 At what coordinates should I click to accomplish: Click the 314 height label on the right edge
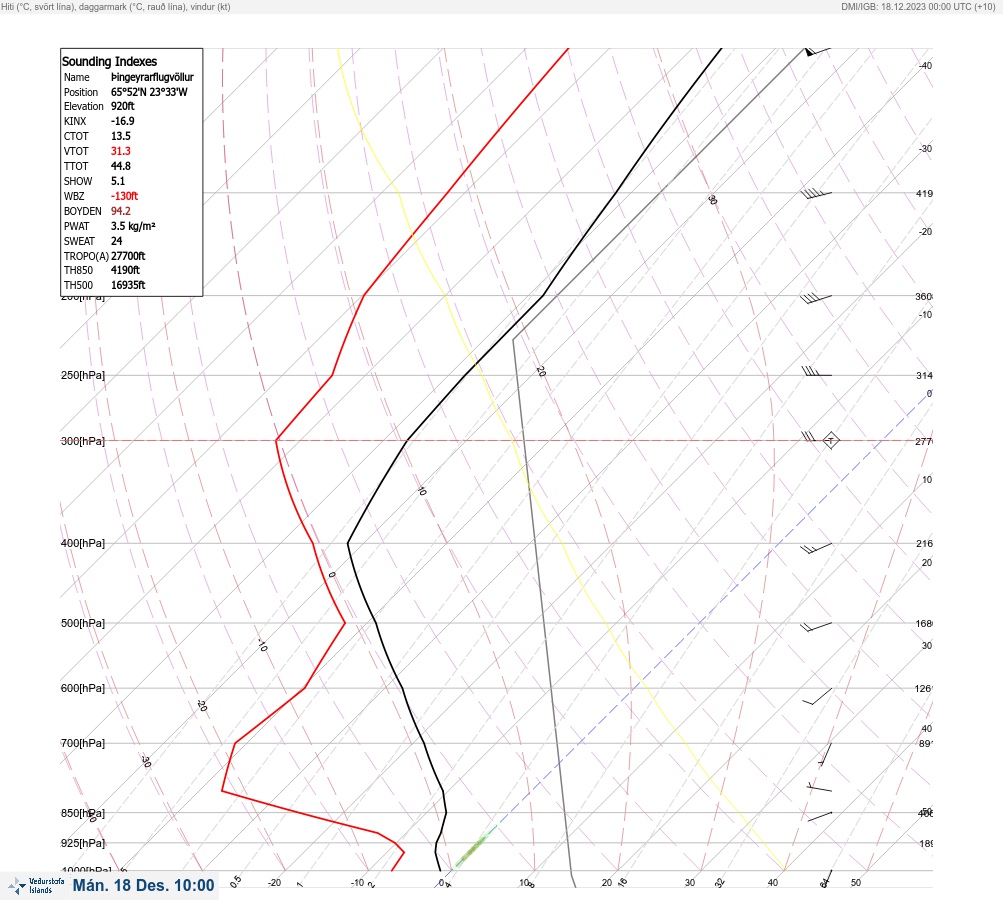pos(924,375)
